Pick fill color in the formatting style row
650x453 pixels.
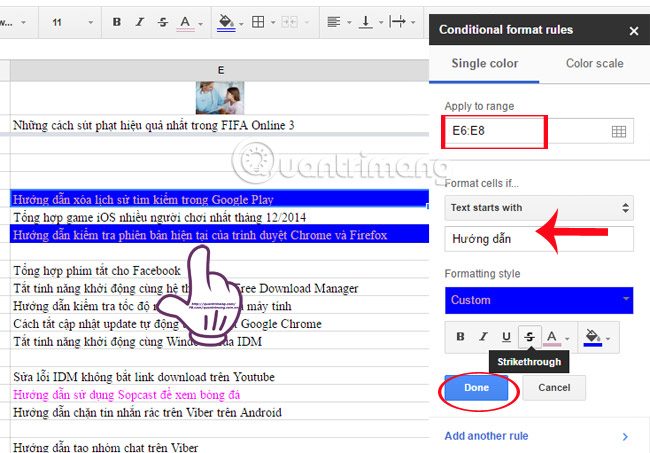593,337
